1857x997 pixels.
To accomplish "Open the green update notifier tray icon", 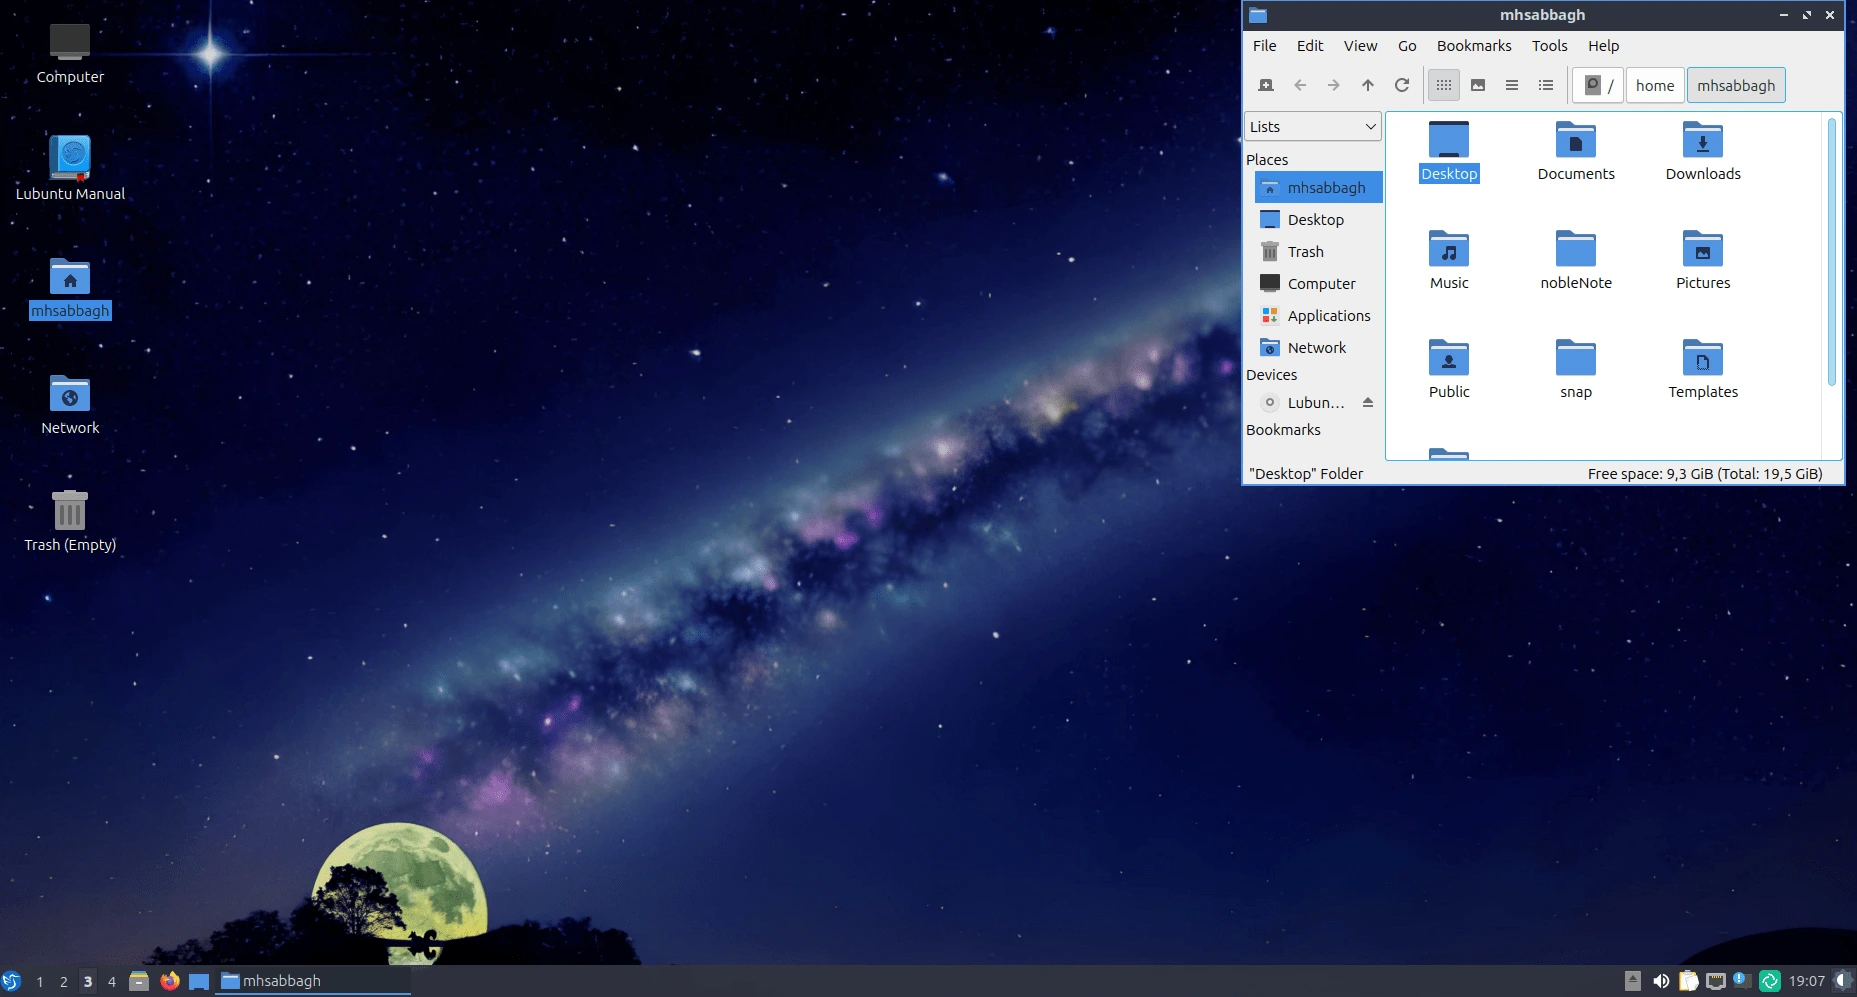I will point(1769,981).
